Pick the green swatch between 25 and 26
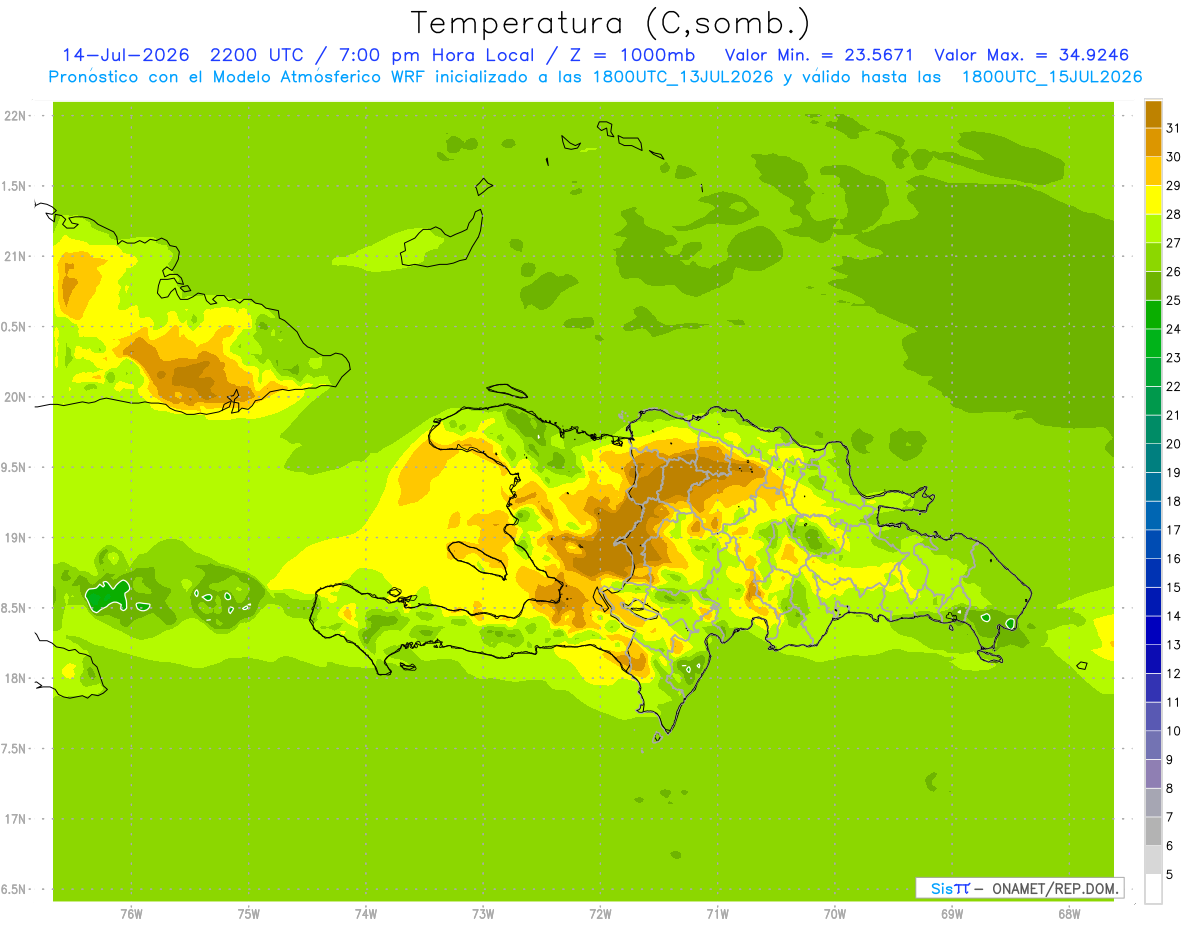1200x927 pixels. tap(1153, 286)
